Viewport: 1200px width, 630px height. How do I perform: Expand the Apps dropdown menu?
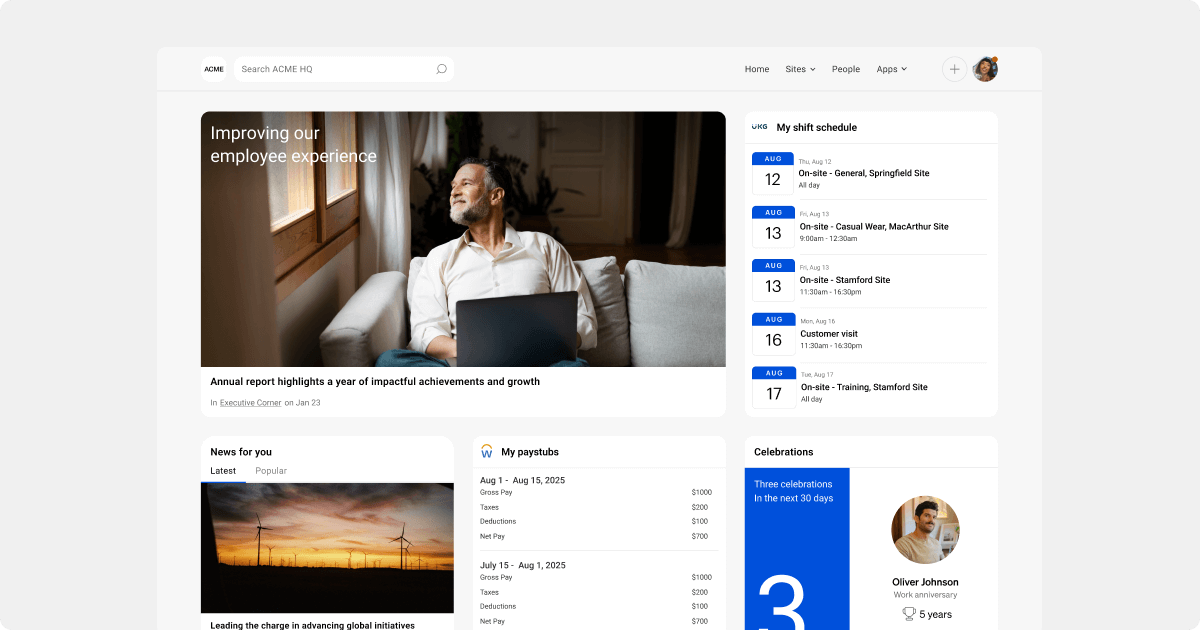click(892, 69)
